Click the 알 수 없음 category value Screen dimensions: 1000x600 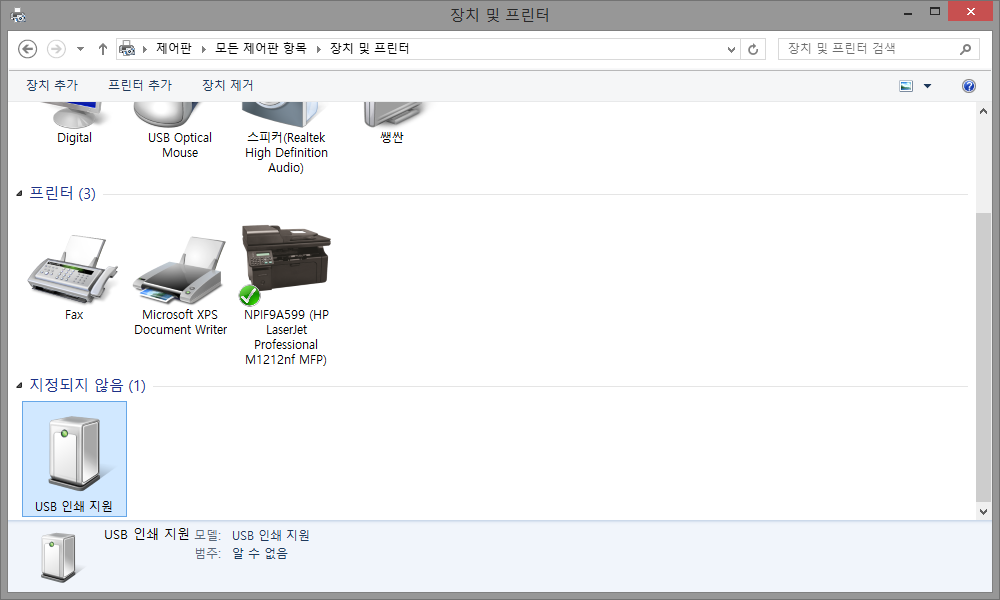click(x=260, y=553)
